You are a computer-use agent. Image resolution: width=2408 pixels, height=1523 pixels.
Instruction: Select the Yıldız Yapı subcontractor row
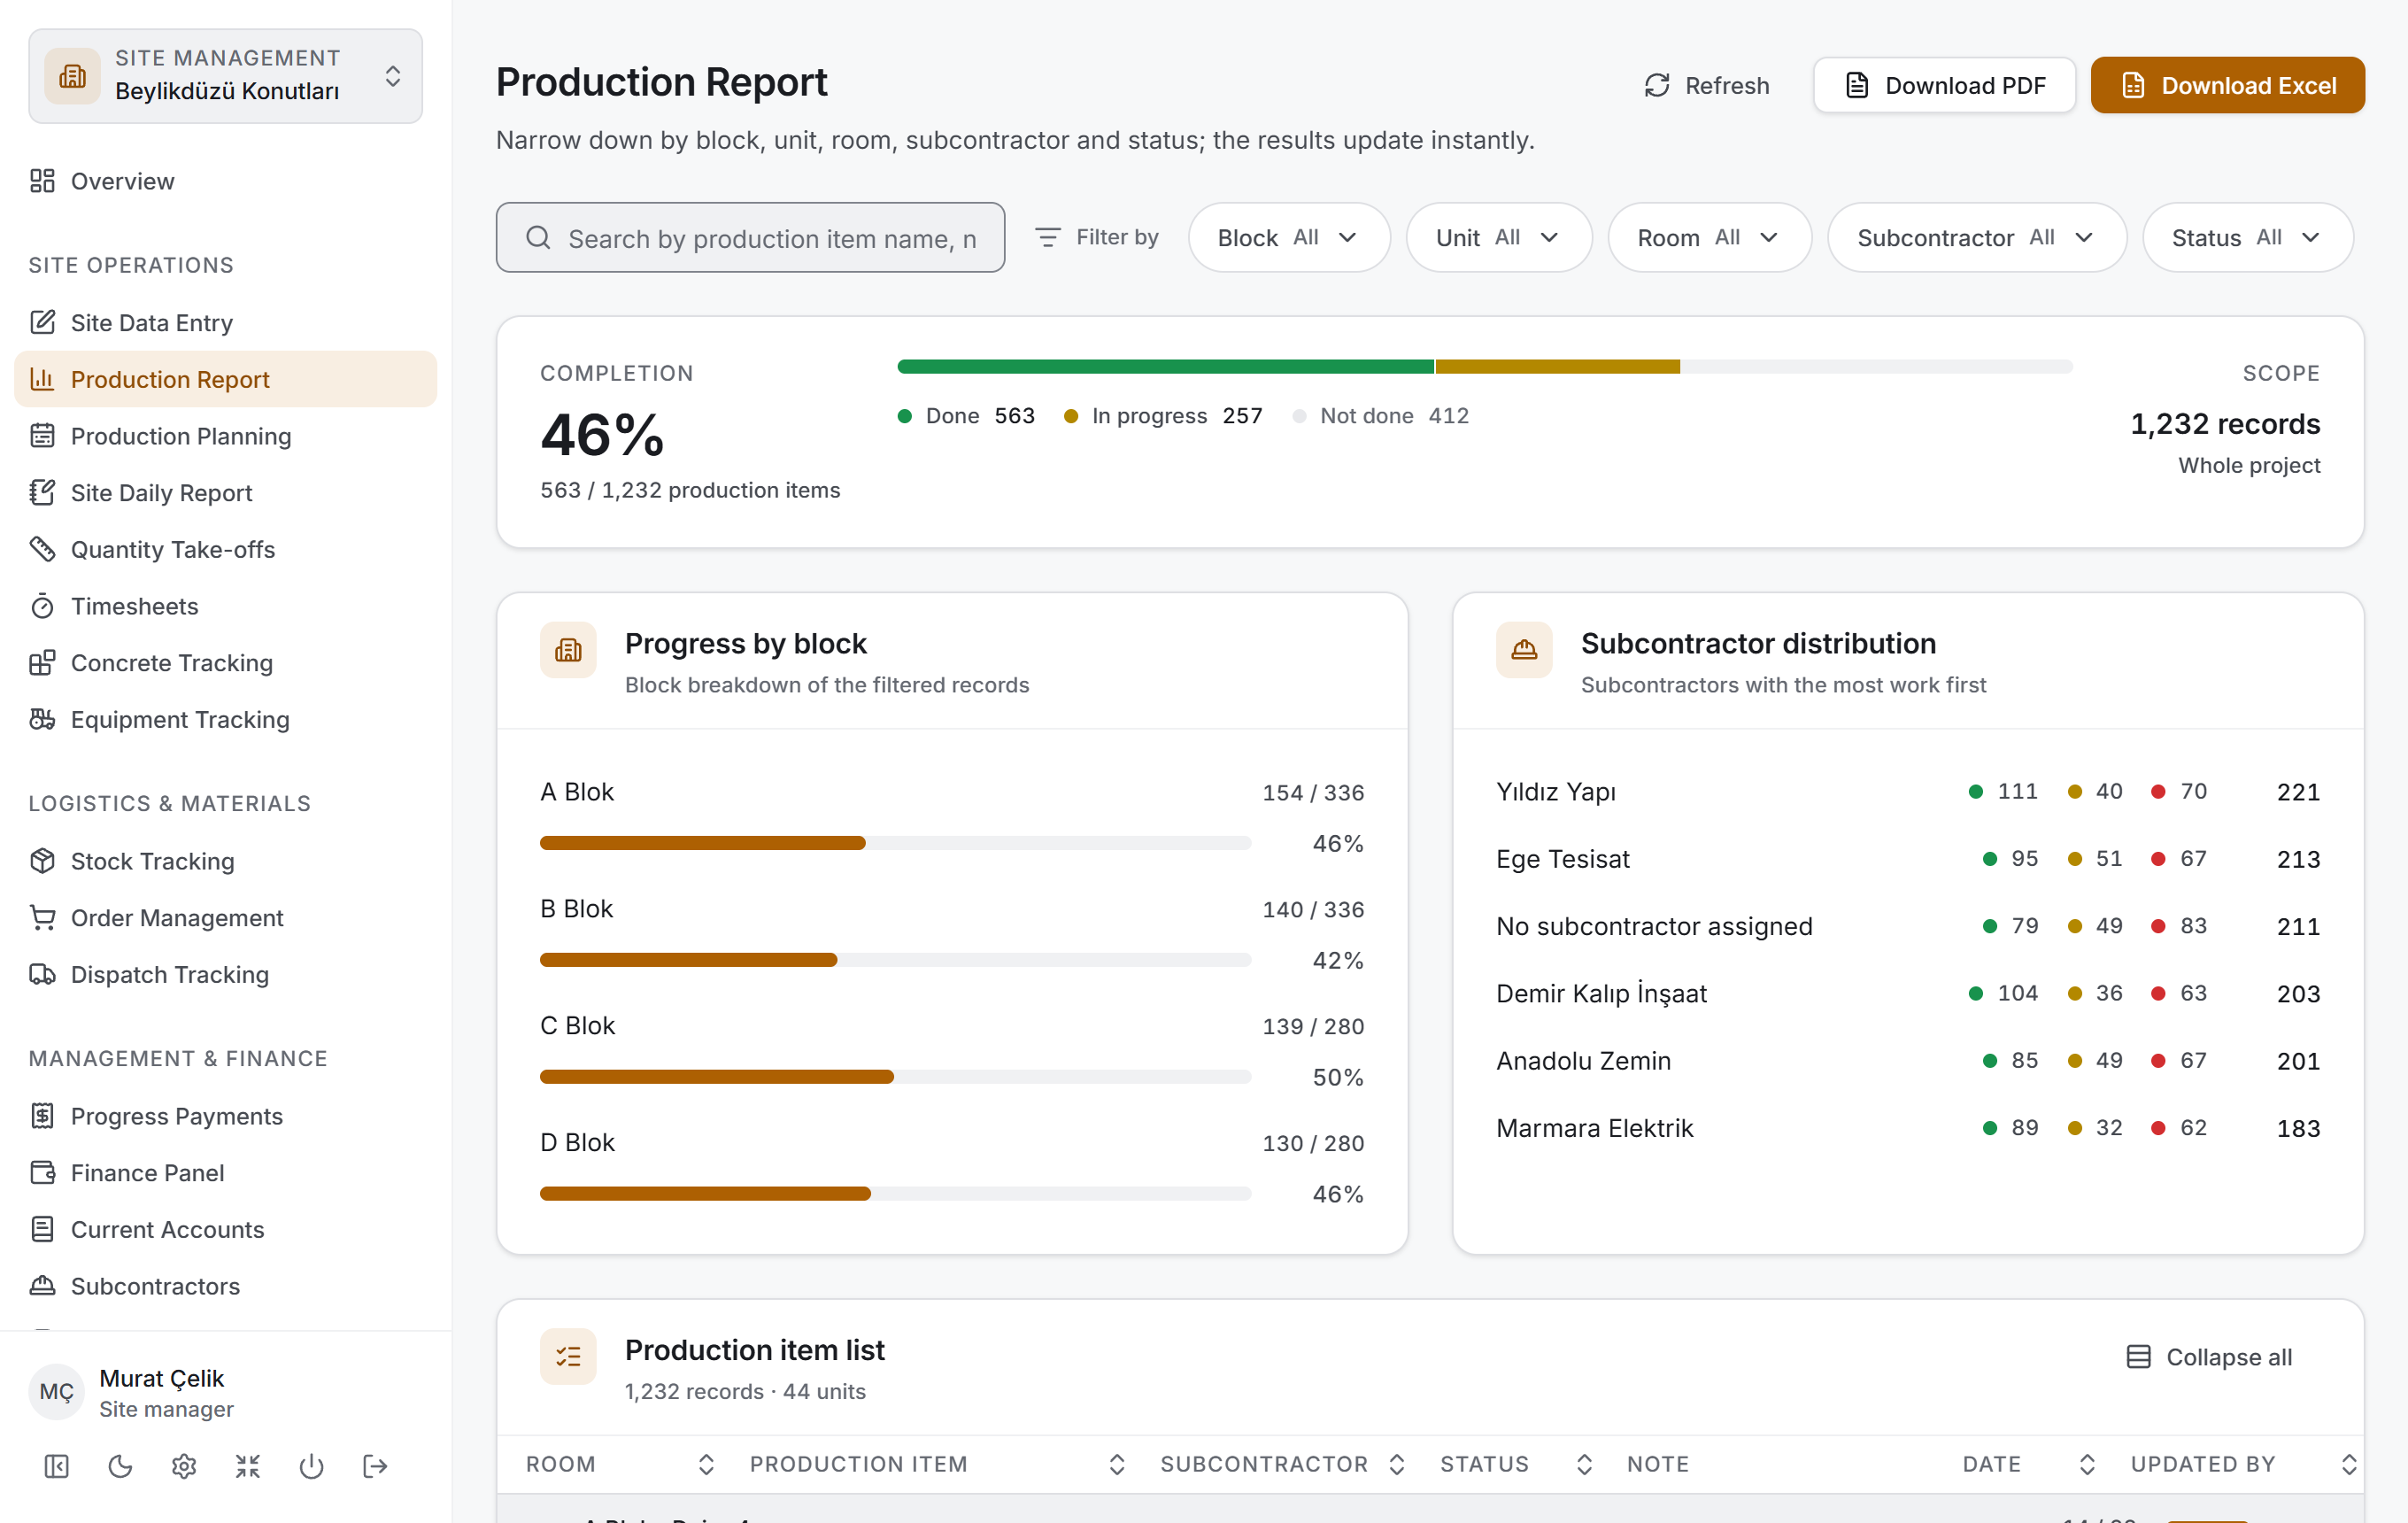1907,792
